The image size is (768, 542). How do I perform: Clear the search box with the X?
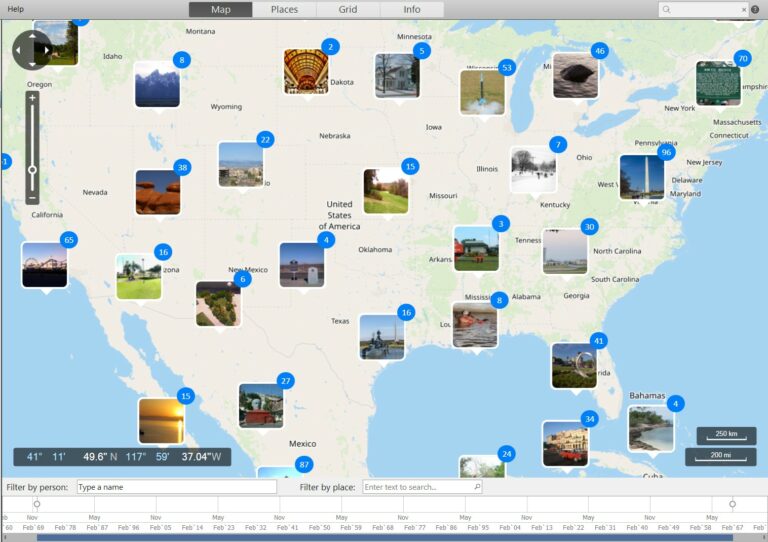744,10
